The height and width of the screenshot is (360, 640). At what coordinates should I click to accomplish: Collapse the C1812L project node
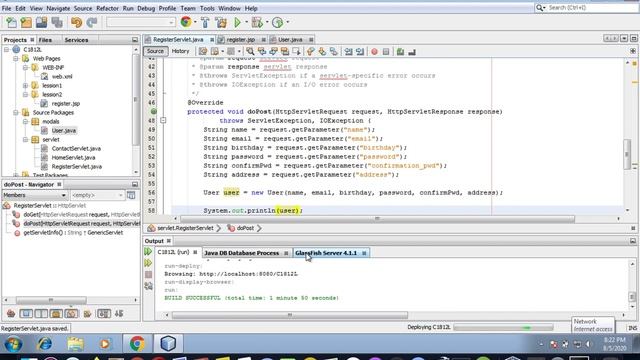[x=7, y=49]
